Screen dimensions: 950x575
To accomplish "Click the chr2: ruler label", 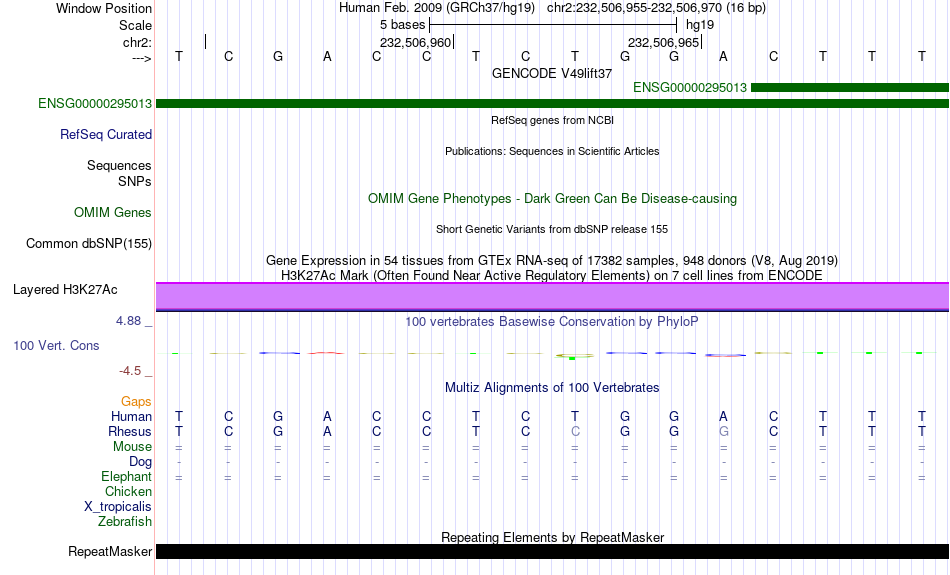I will pos(138,42).
